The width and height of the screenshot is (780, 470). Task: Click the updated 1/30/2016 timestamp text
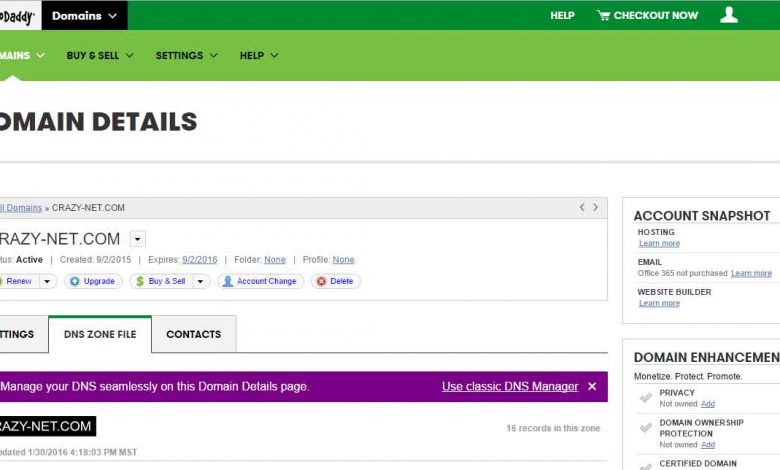tap(68, 452)
